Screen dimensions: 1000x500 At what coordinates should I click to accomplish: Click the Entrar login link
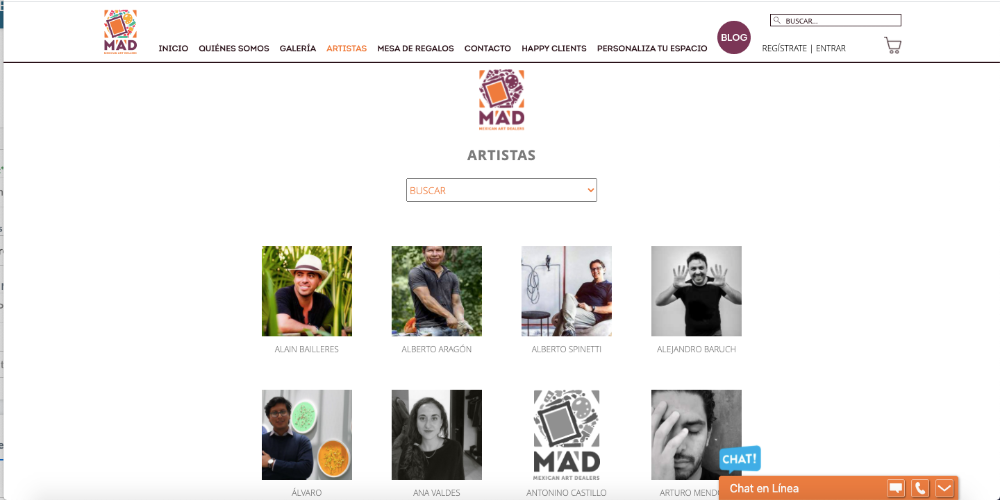(831, 48)
